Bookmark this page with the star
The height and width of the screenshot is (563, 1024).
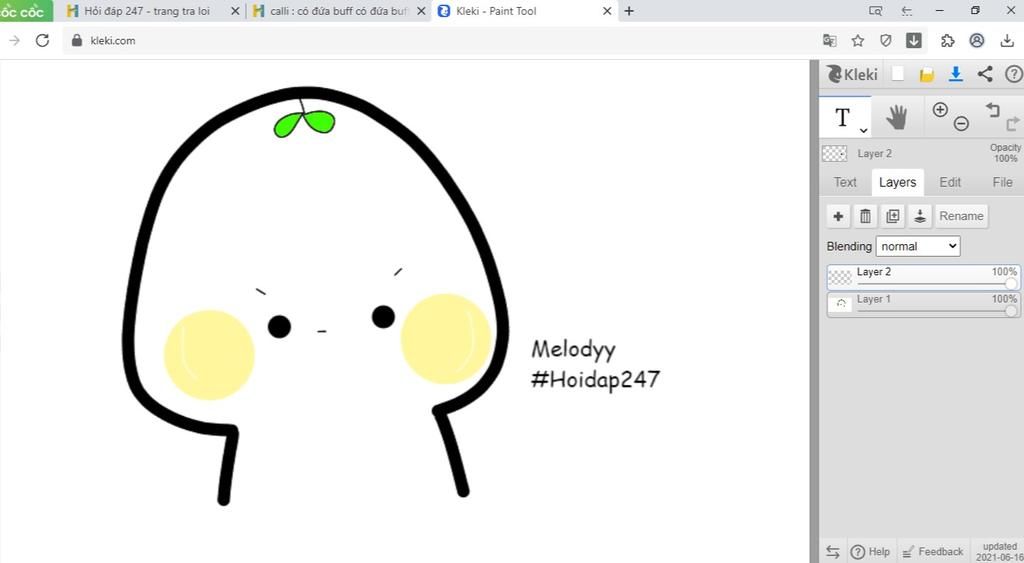click(x=857, y=40)
